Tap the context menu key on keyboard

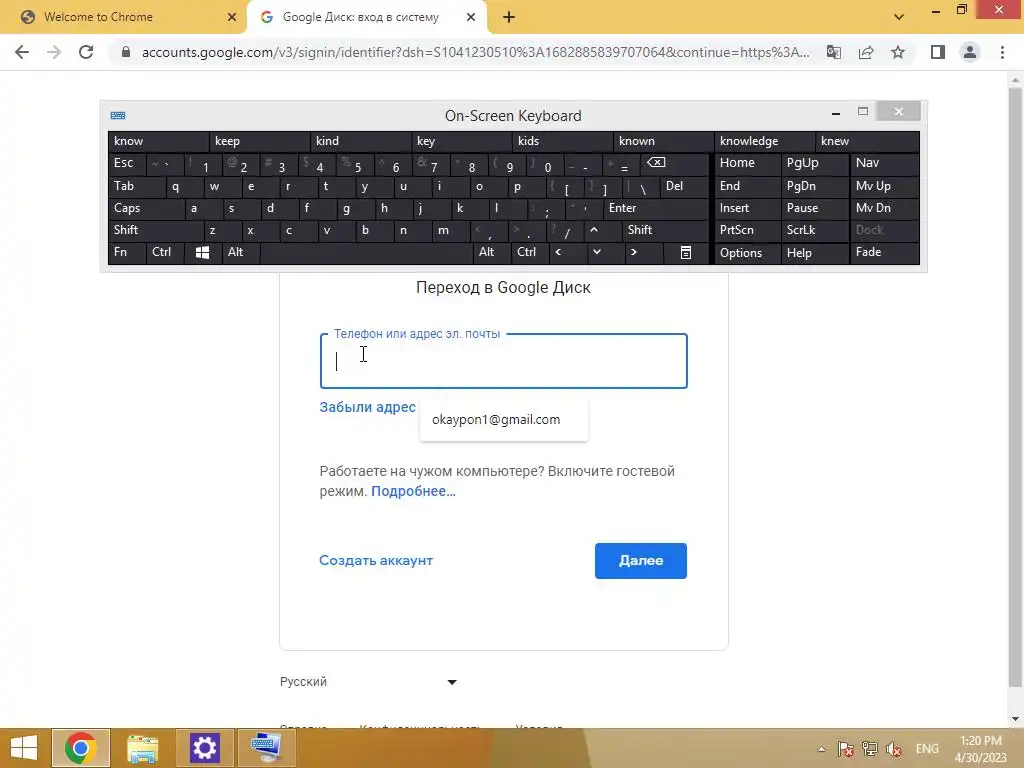[686, 252]
